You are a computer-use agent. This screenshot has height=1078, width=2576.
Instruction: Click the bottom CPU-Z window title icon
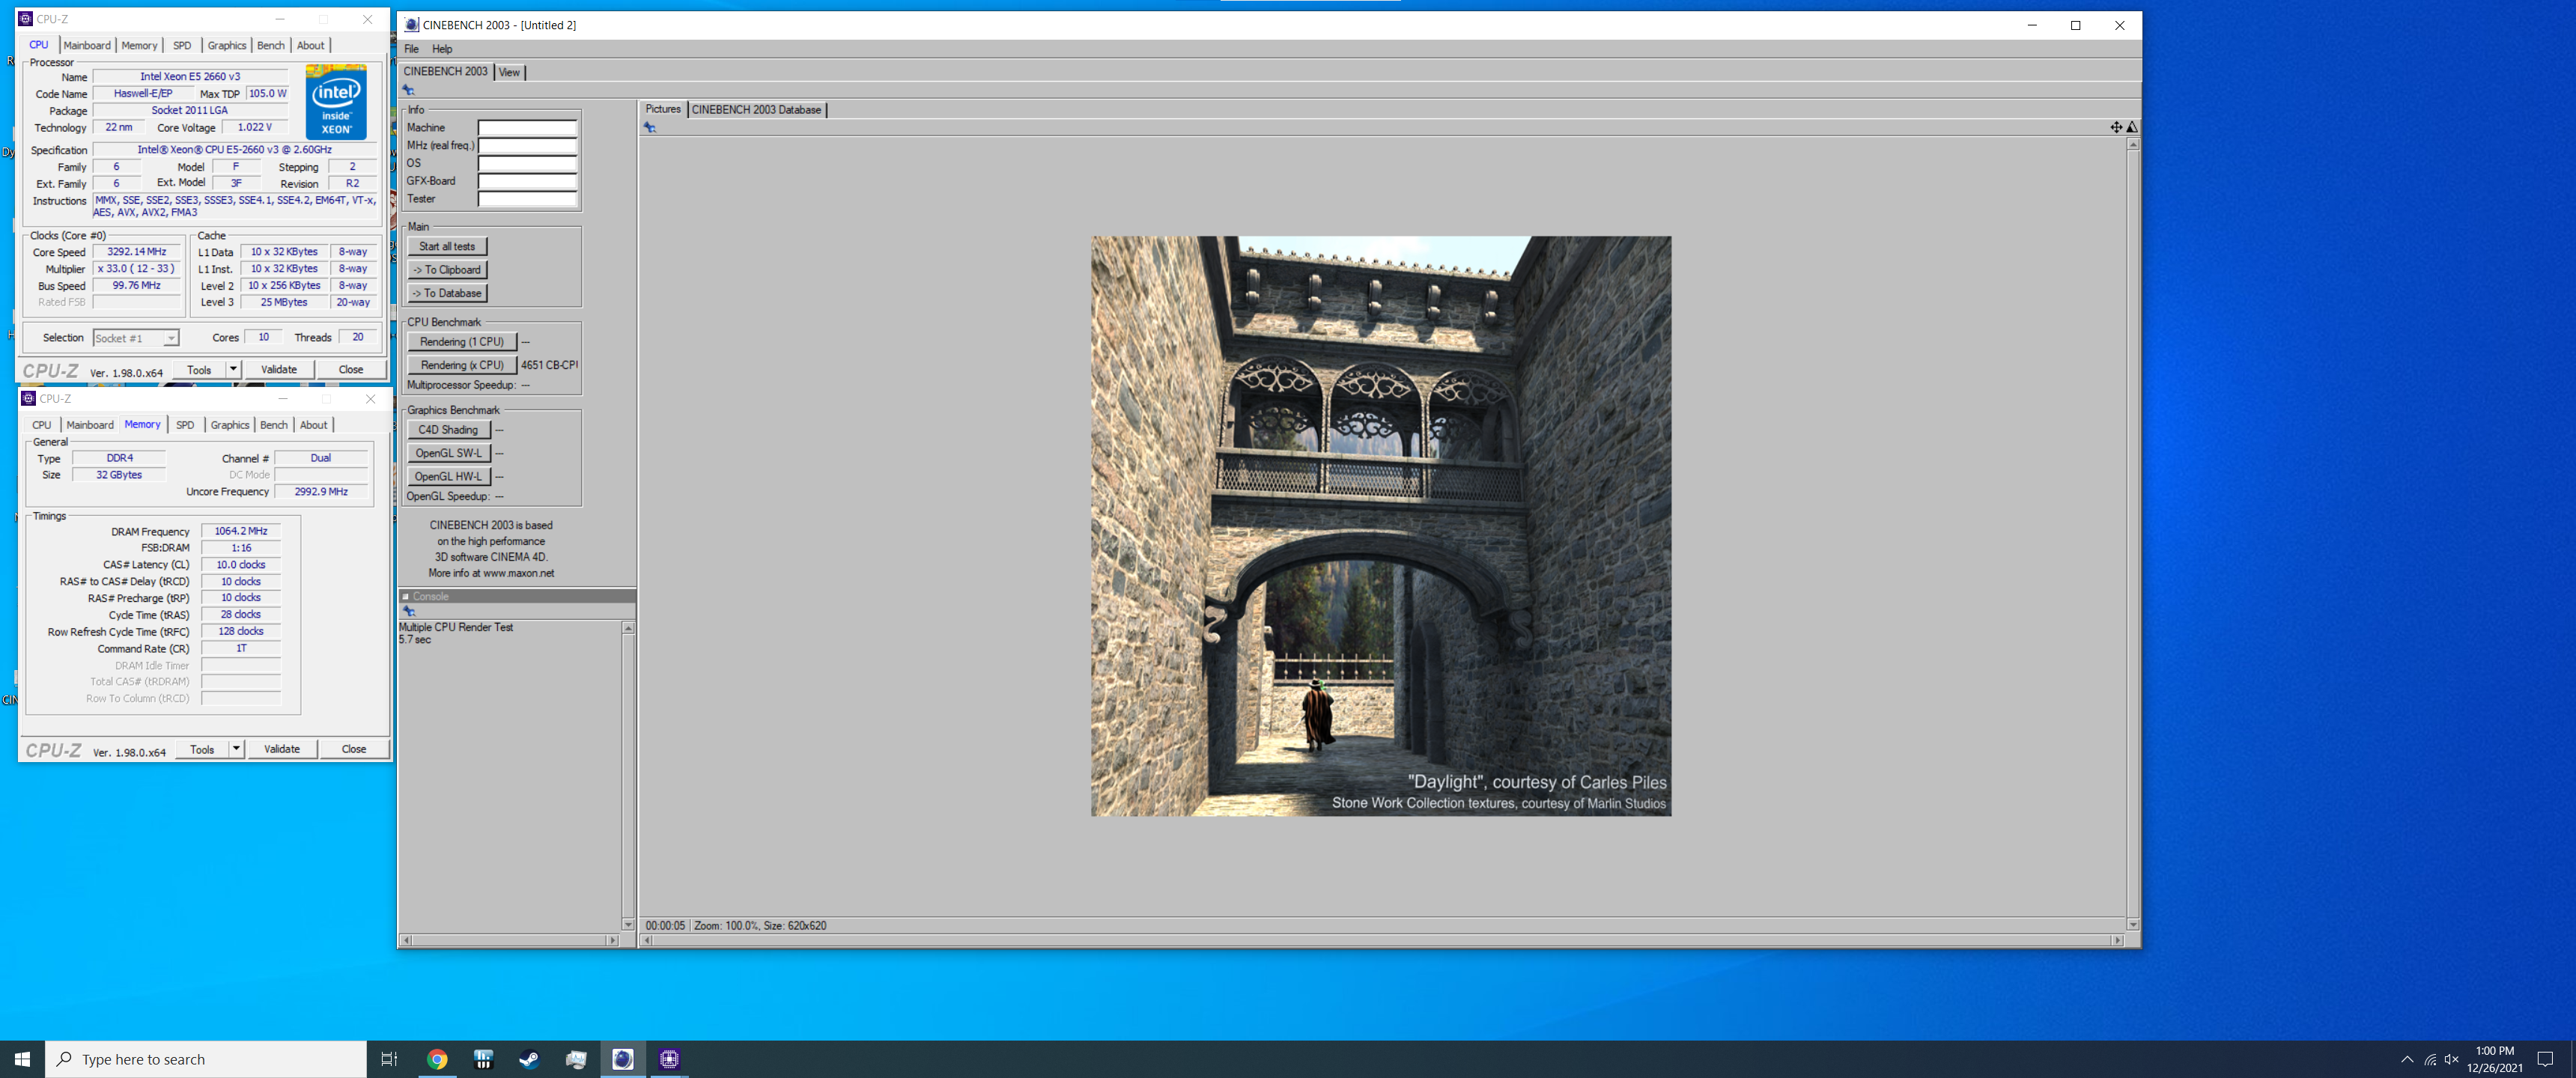tap(28, 398)
